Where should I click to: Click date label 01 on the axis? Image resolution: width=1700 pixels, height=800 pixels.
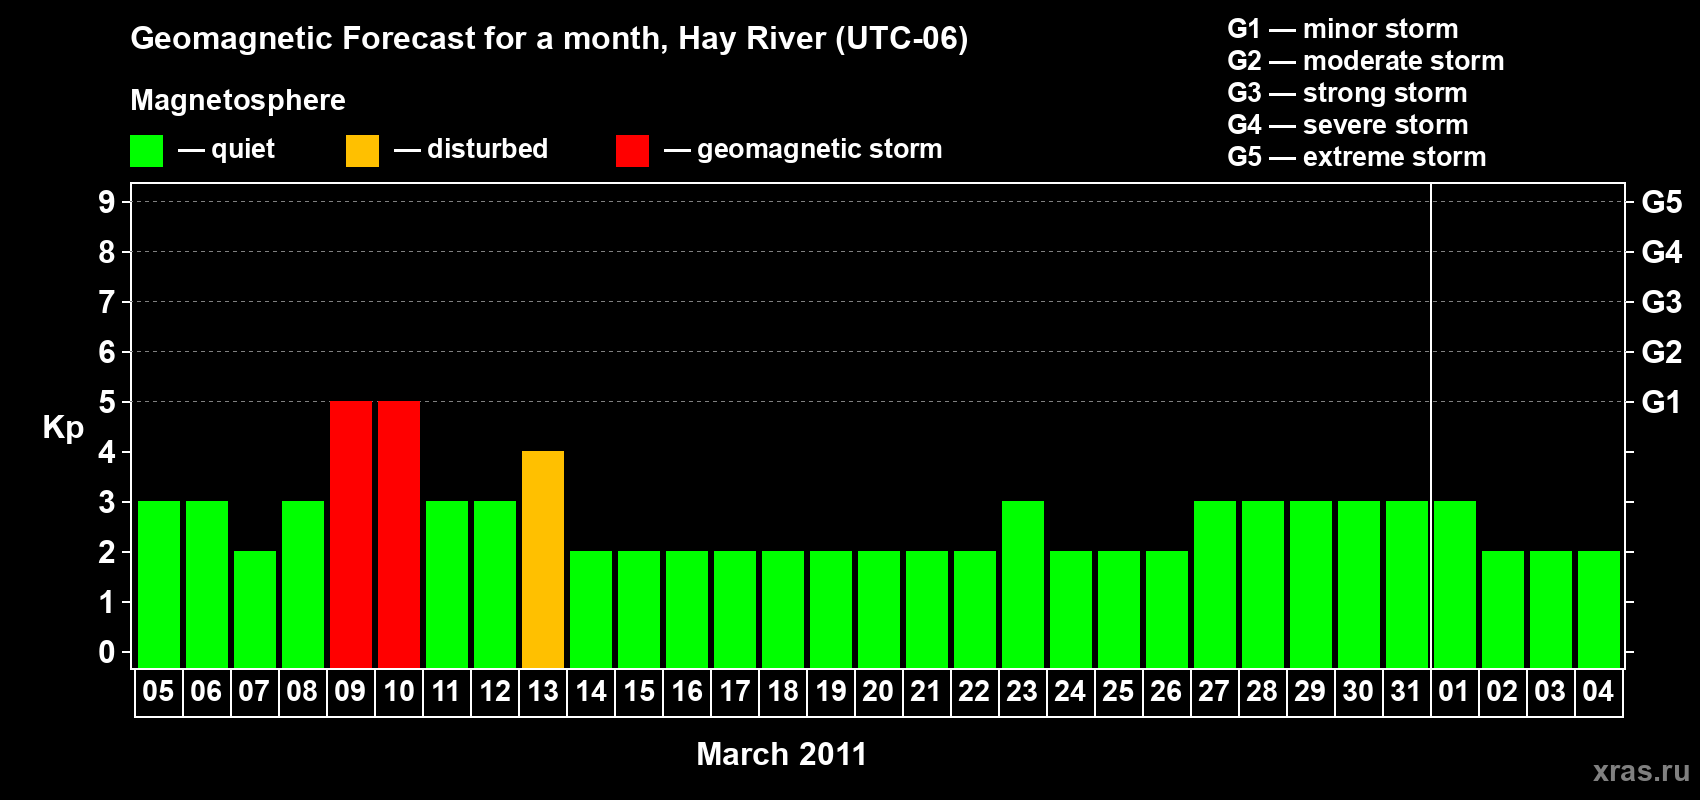(1454, 691)
